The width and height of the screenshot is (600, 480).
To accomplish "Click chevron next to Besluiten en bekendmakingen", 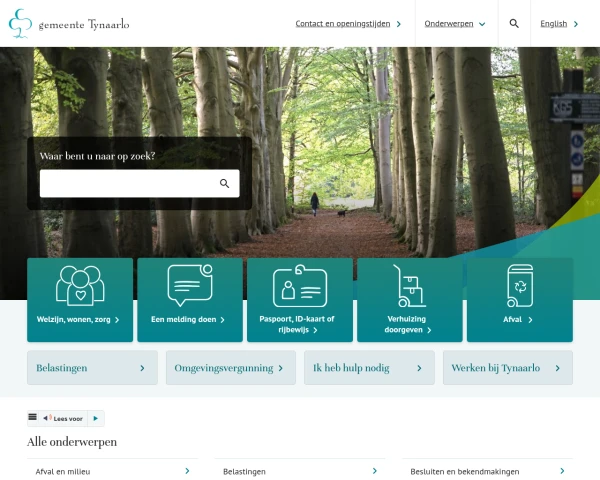I will tap(562, 471).
